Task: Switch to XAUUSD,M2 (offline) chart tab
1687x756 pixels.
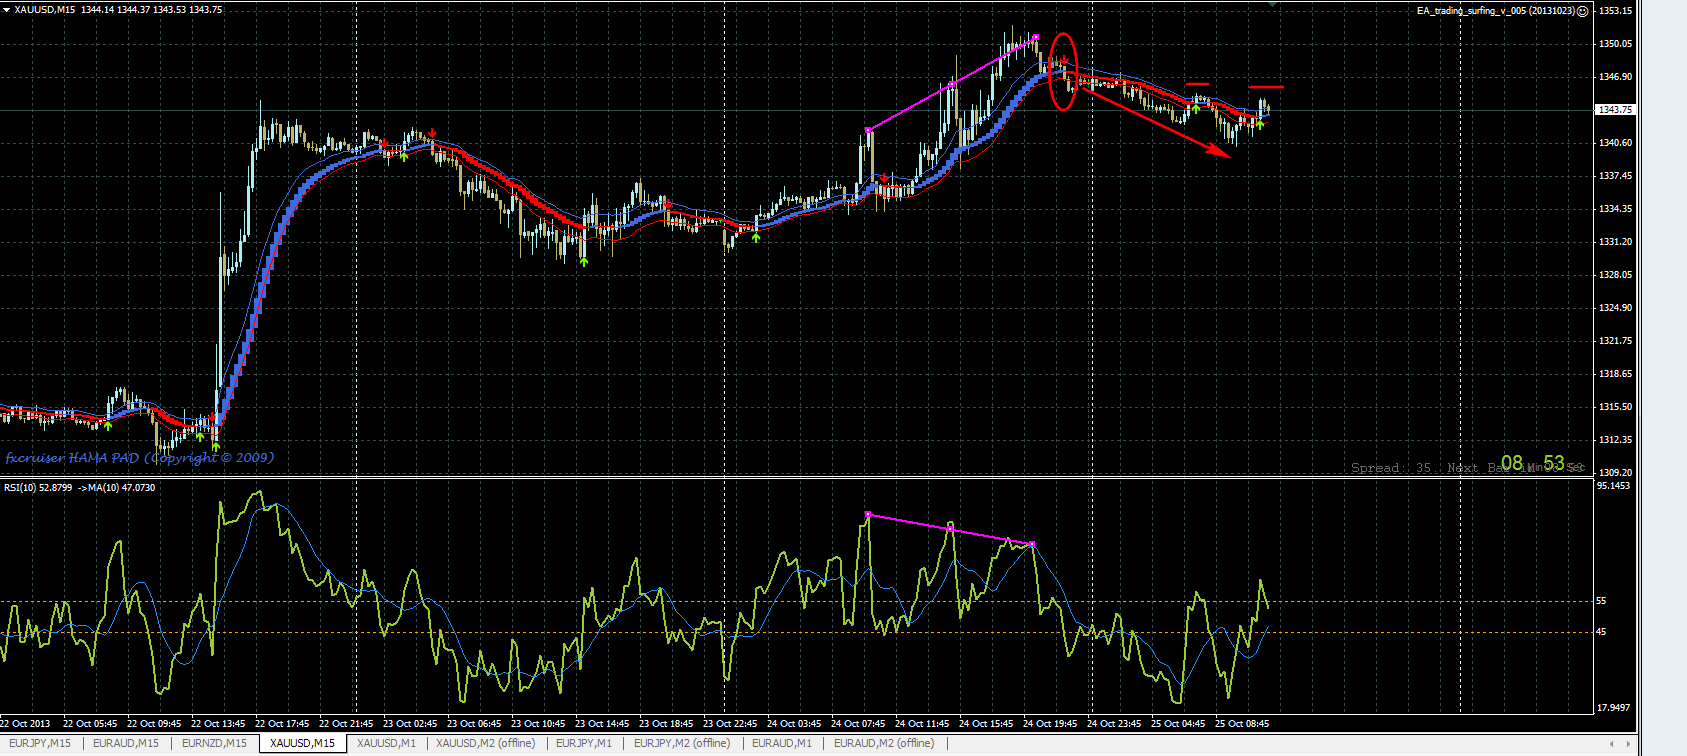Action: click(486, 743)
